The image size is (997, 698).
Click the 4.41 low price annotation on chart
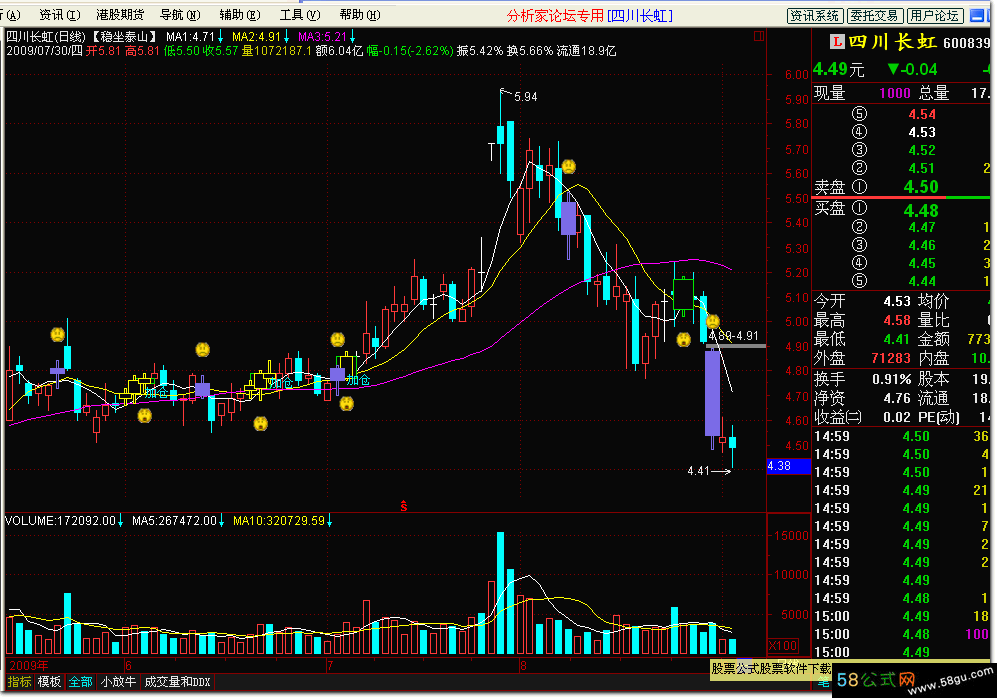[698, 471]
